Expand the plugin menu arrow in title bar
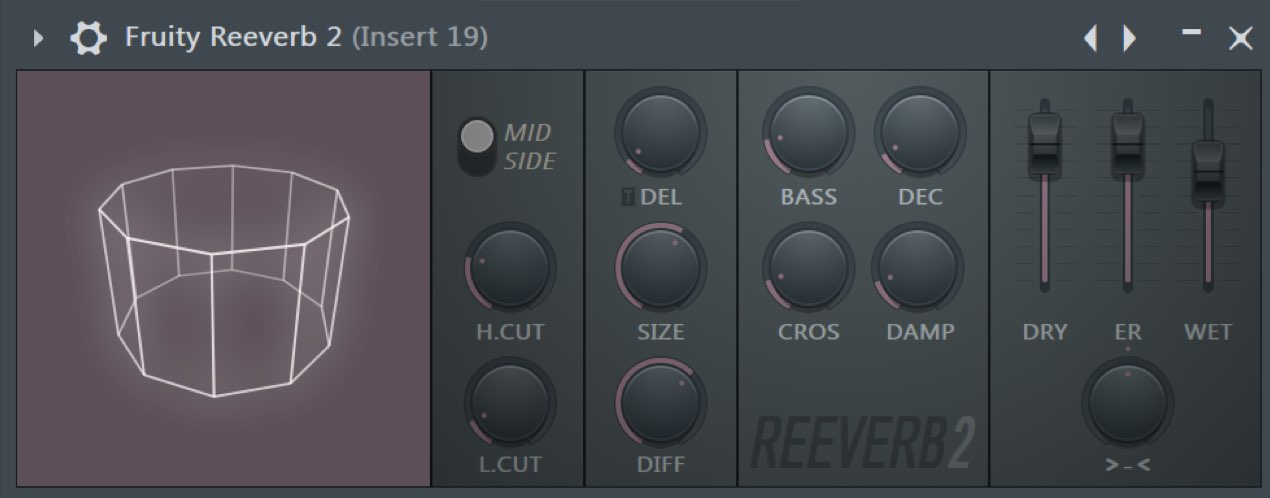Image resolution: width=1270 pixels, height=498 pixels. click(39, 38)
